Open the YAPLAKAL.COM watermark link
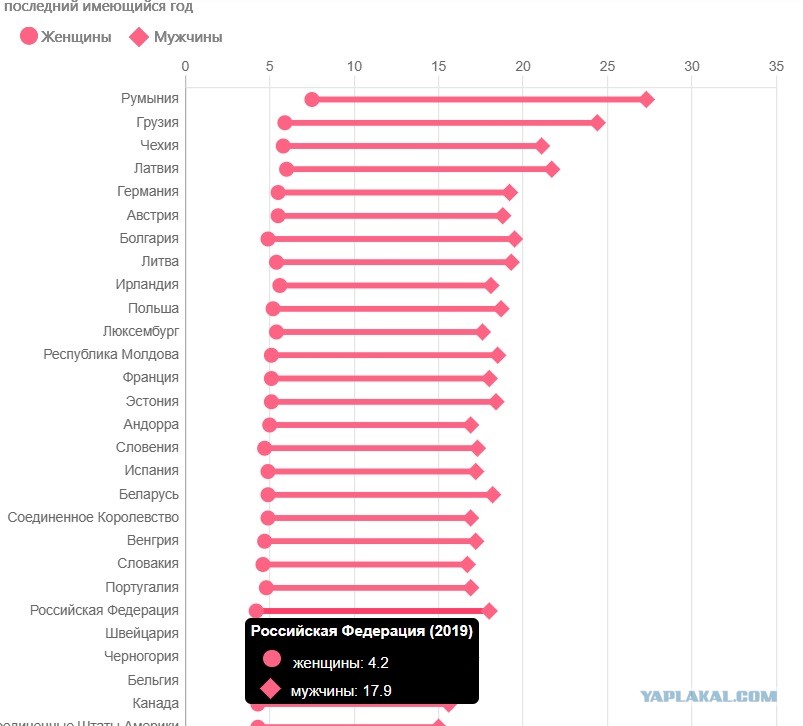The image size is (803, 726). pyautogui.click(x=708, y=696)
